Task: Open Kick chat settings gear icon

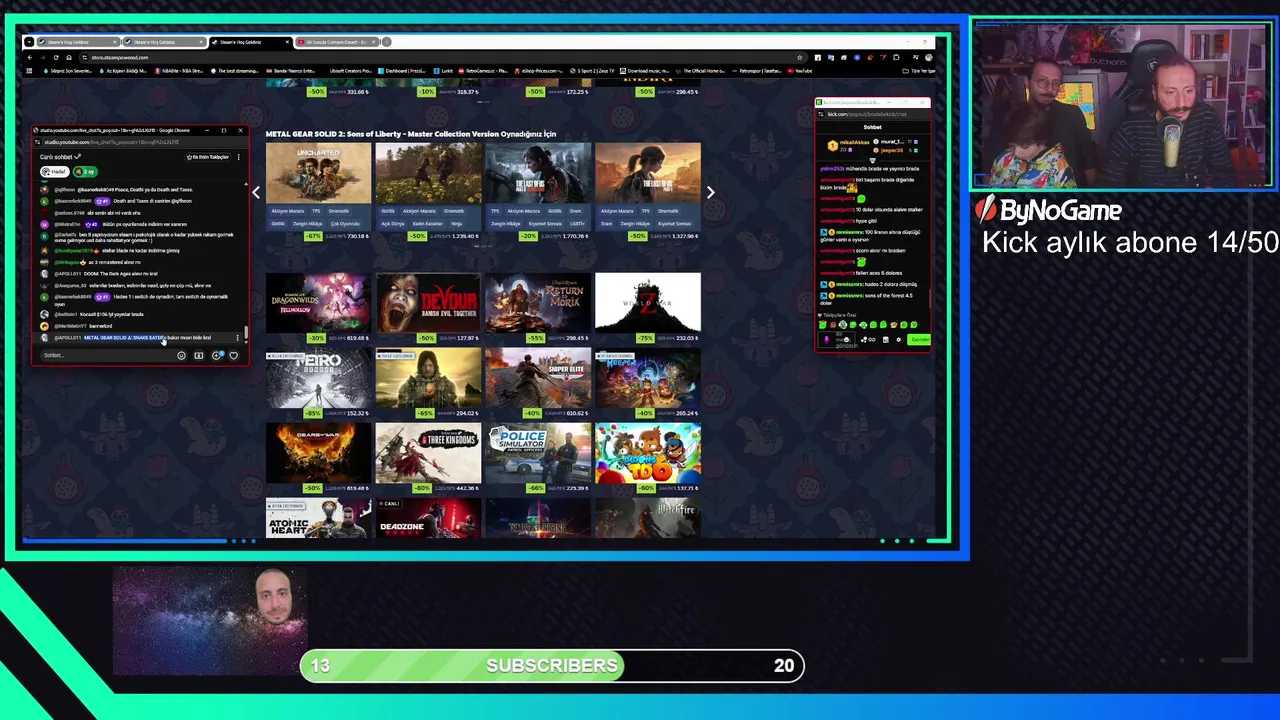Action: pyautogui.click(x=898, y=340)
